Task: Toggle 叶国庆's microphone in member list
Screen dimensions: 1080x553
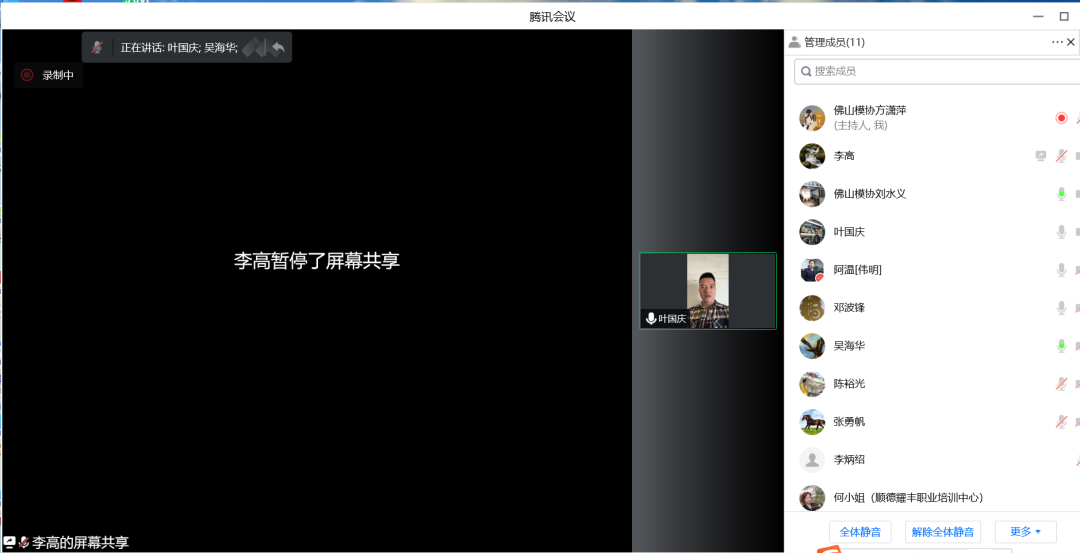Action: (1061, 232)
